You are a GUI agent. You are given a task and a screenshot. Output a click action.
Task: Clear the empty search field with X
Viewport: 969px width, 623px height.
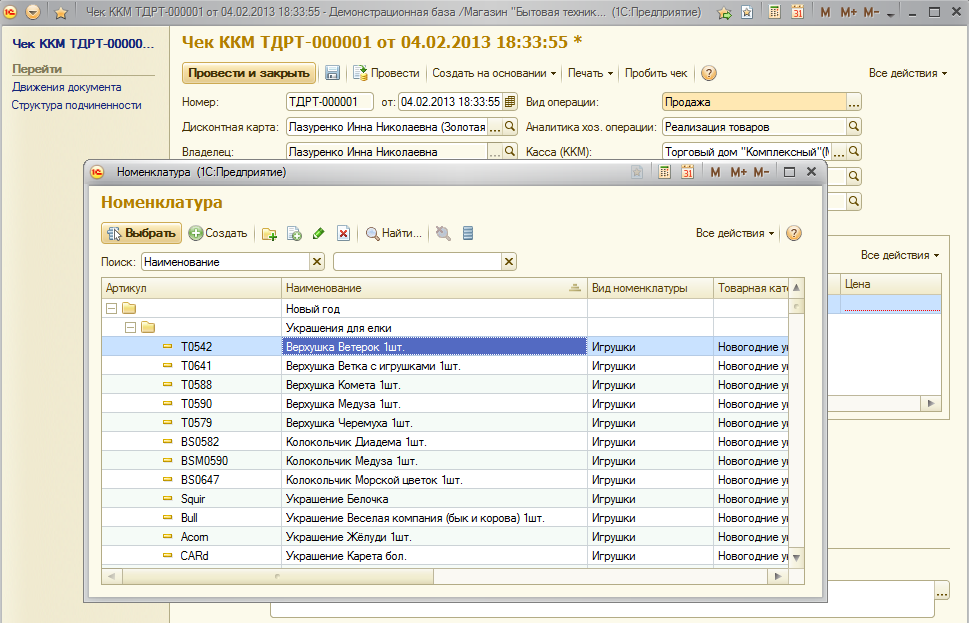coord(509,262)
